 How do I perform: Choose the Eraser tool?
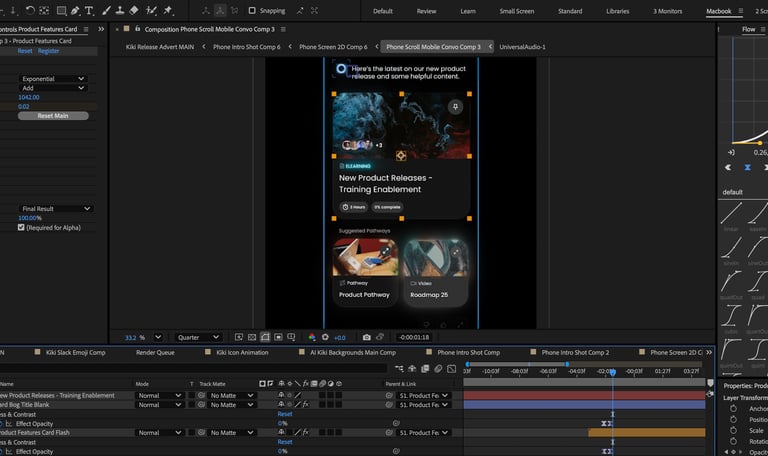[x=133, y=10]
